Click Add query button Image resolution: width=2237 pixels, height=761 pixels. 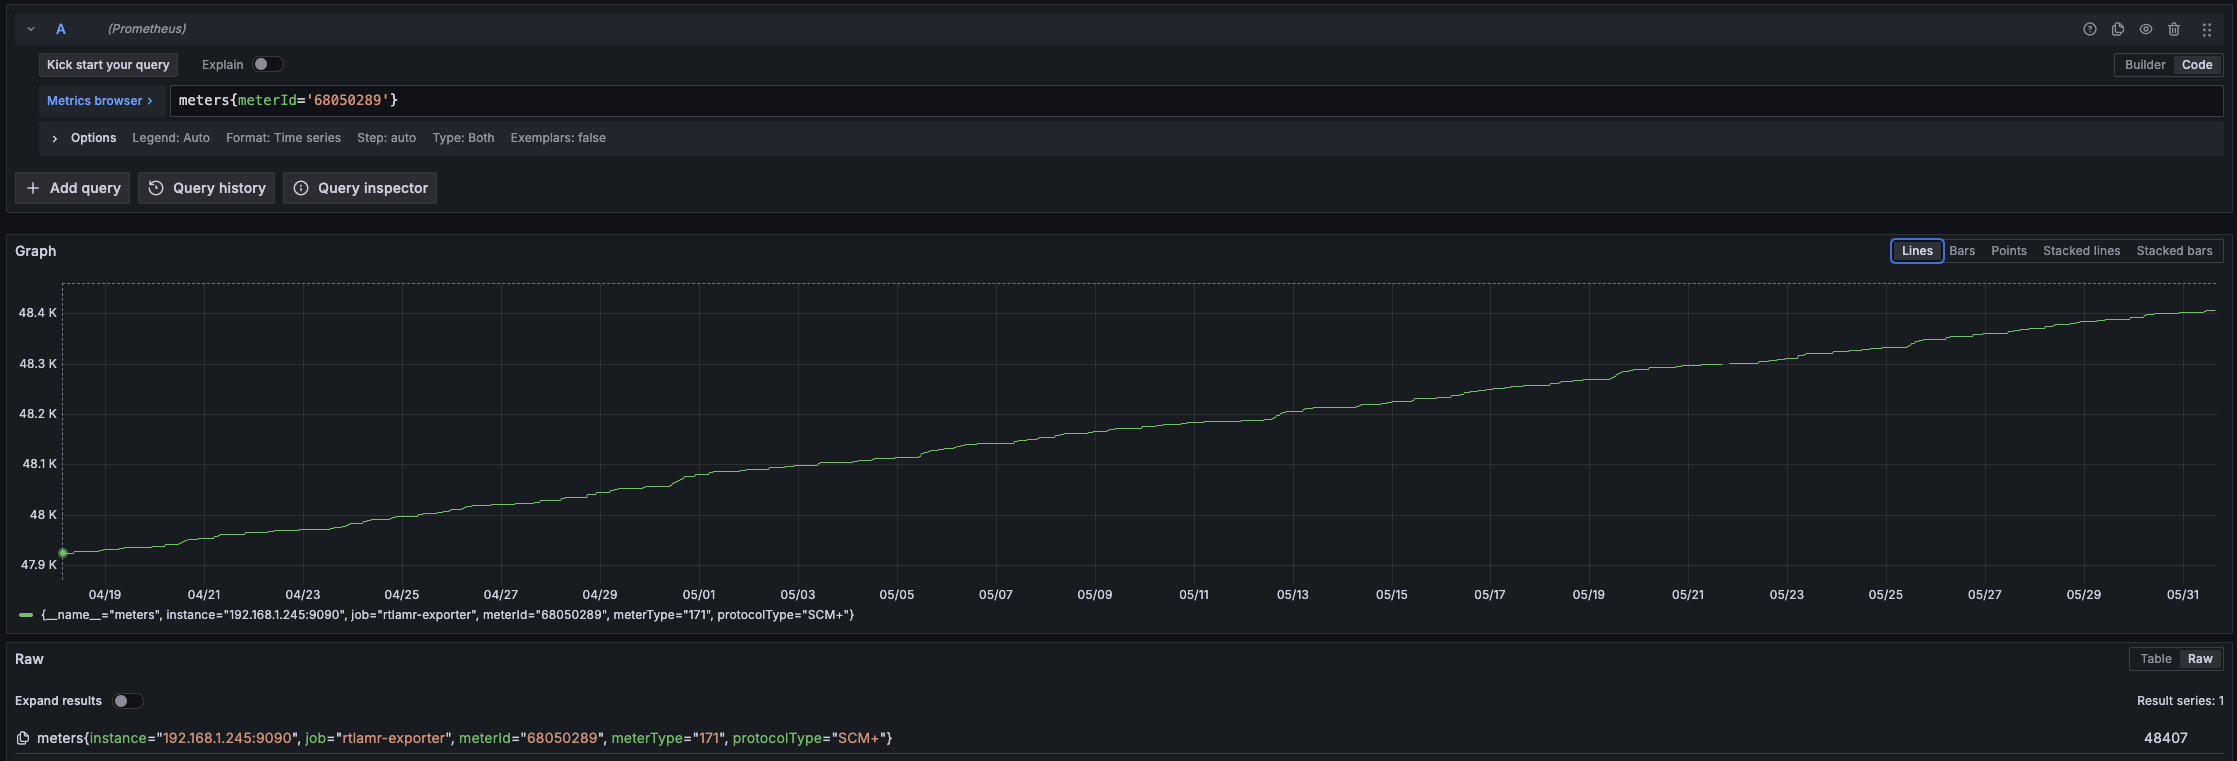click(72, 188)
